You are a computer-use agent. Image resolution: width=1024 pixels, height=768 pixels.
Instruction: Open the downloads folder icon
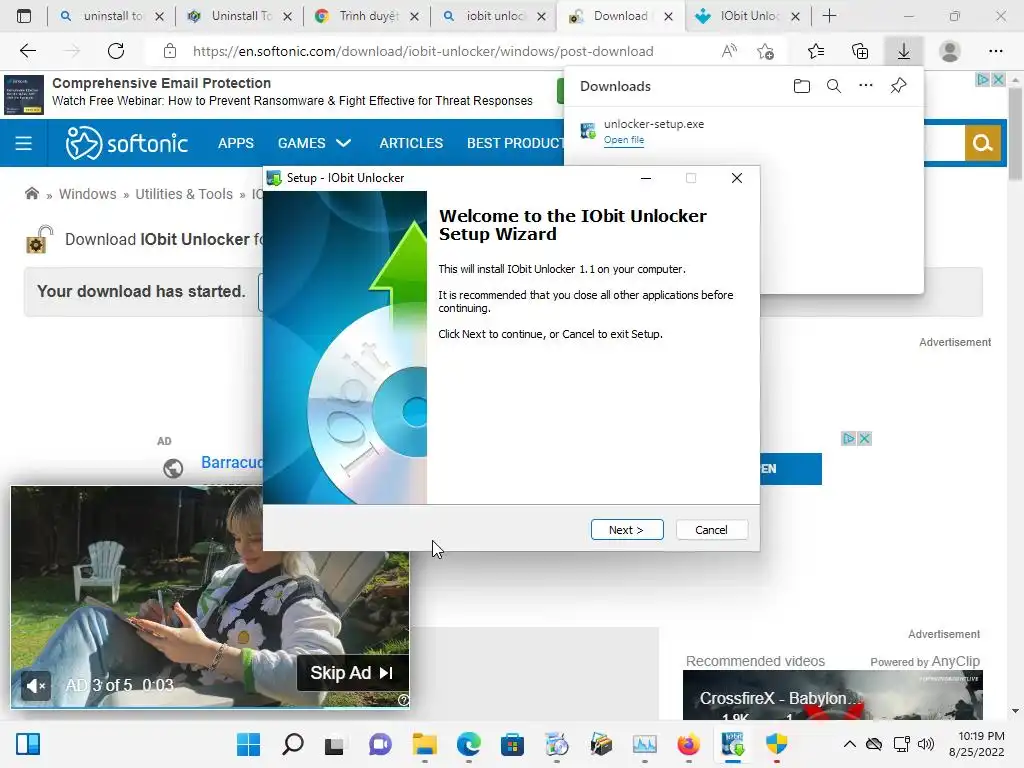[x=802, y=86]
